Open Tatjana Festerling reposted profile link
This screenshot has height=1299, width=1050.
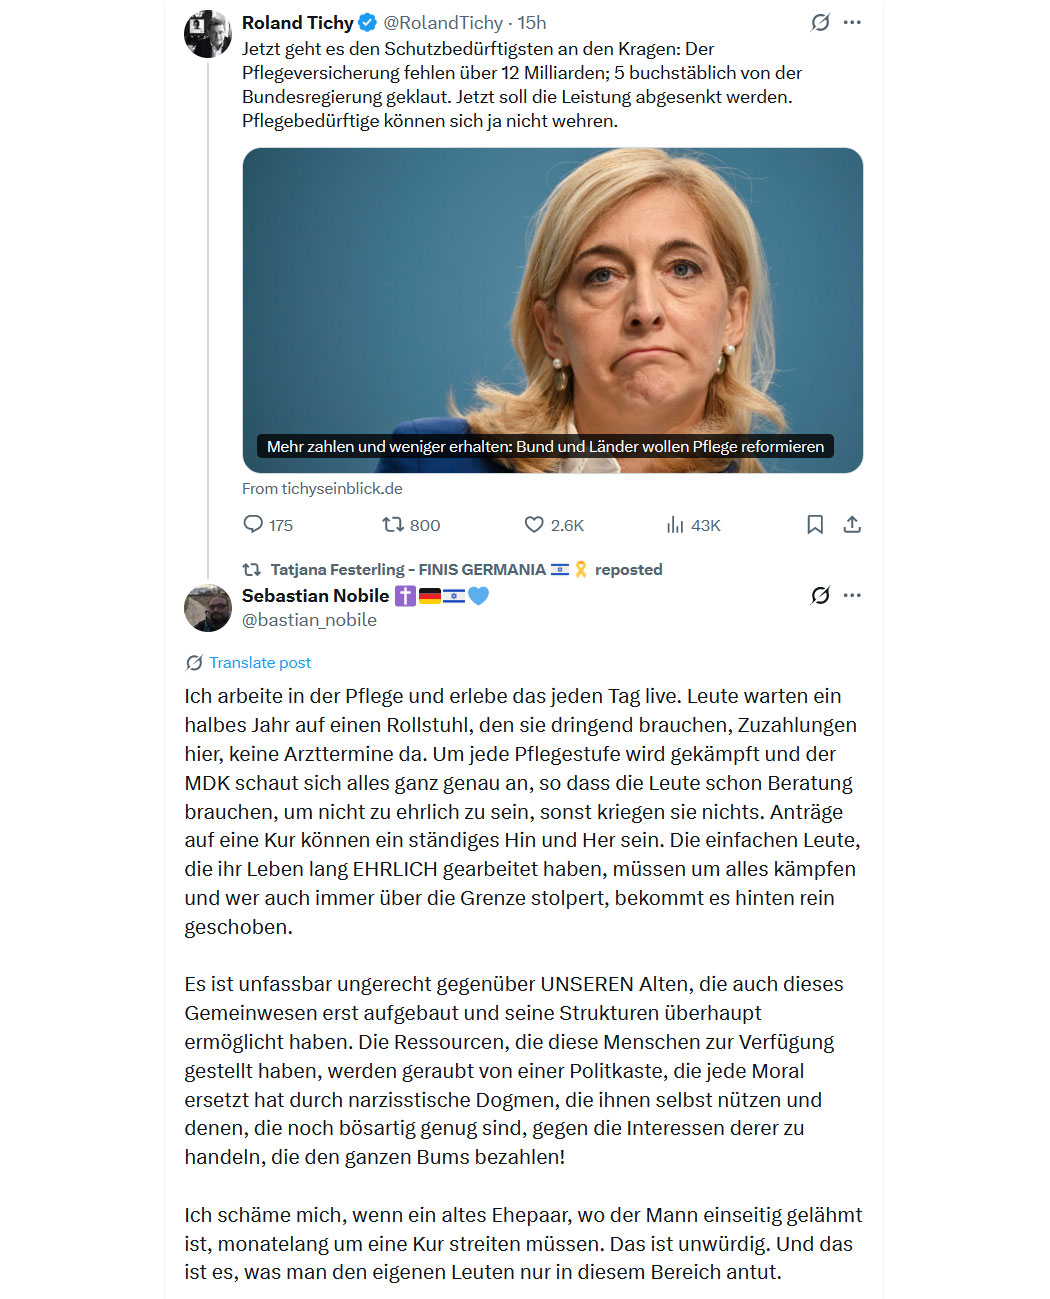(x=408, y=569)
